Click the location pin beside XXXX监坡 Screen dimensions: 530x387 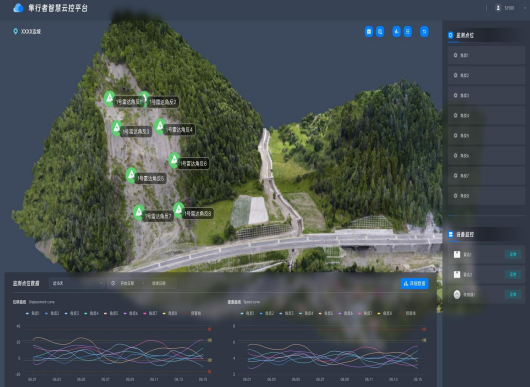coord(15,31)
